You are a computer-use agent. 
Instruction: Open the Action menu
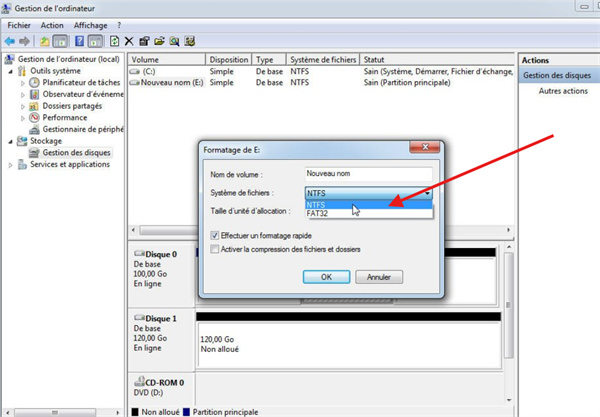click(52, 25)
